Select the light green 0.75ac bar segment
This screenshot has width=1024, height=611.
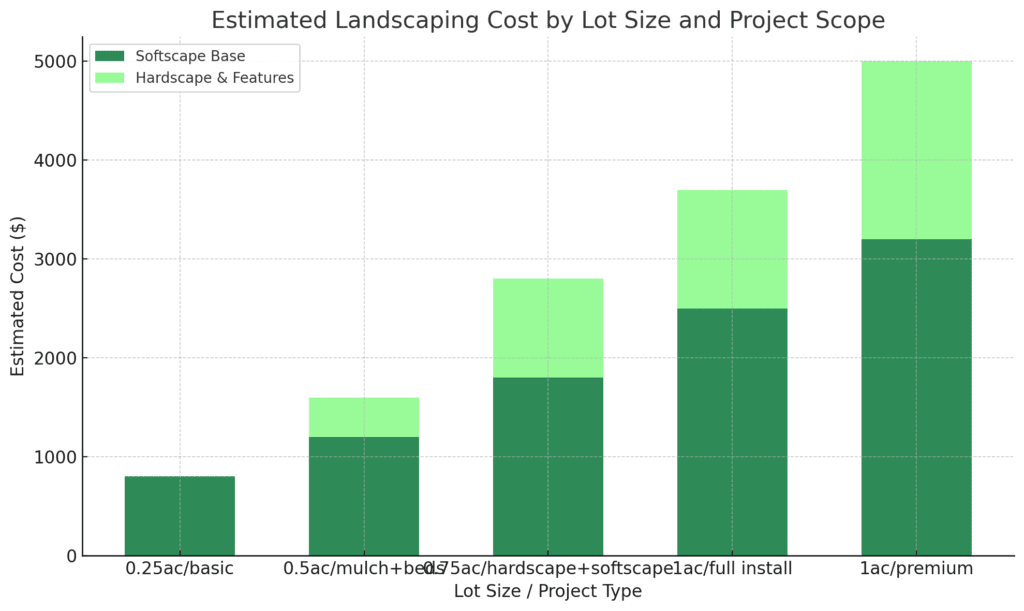548,328
